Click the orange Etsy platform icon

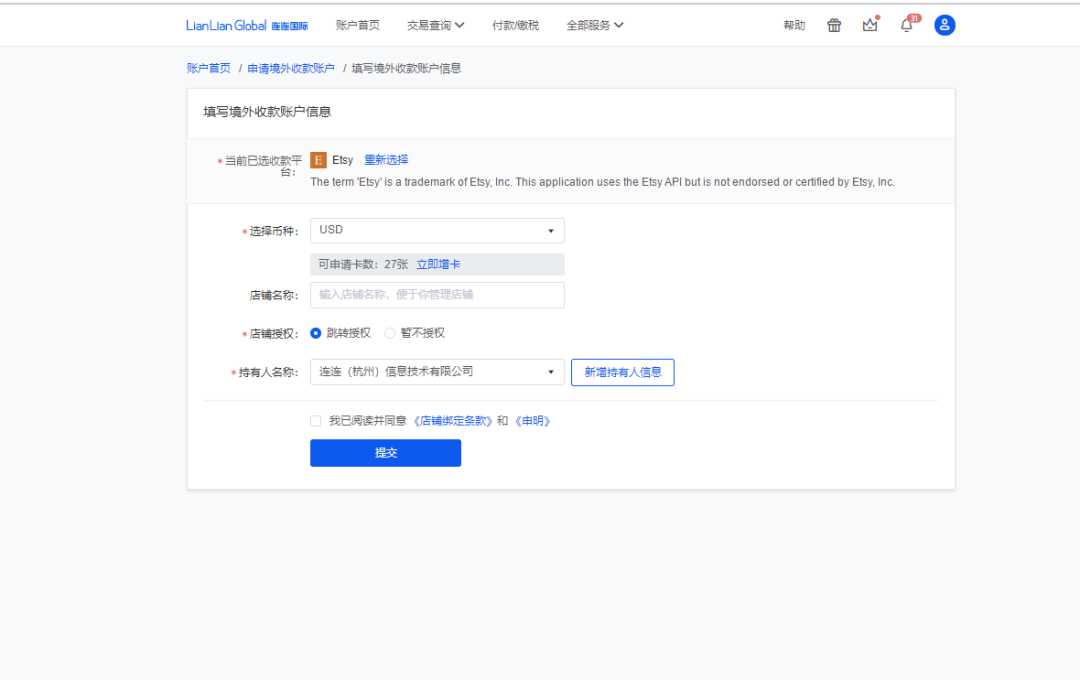(x=317, y=159)
